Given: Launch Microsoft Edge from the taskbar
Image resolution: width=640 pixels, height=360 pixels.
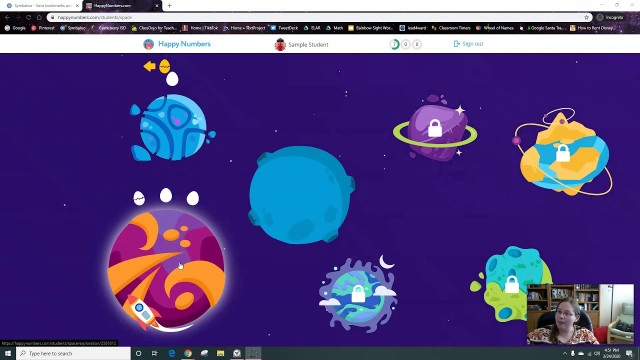Looking at the screenshot, I should (x=172, y=353).
